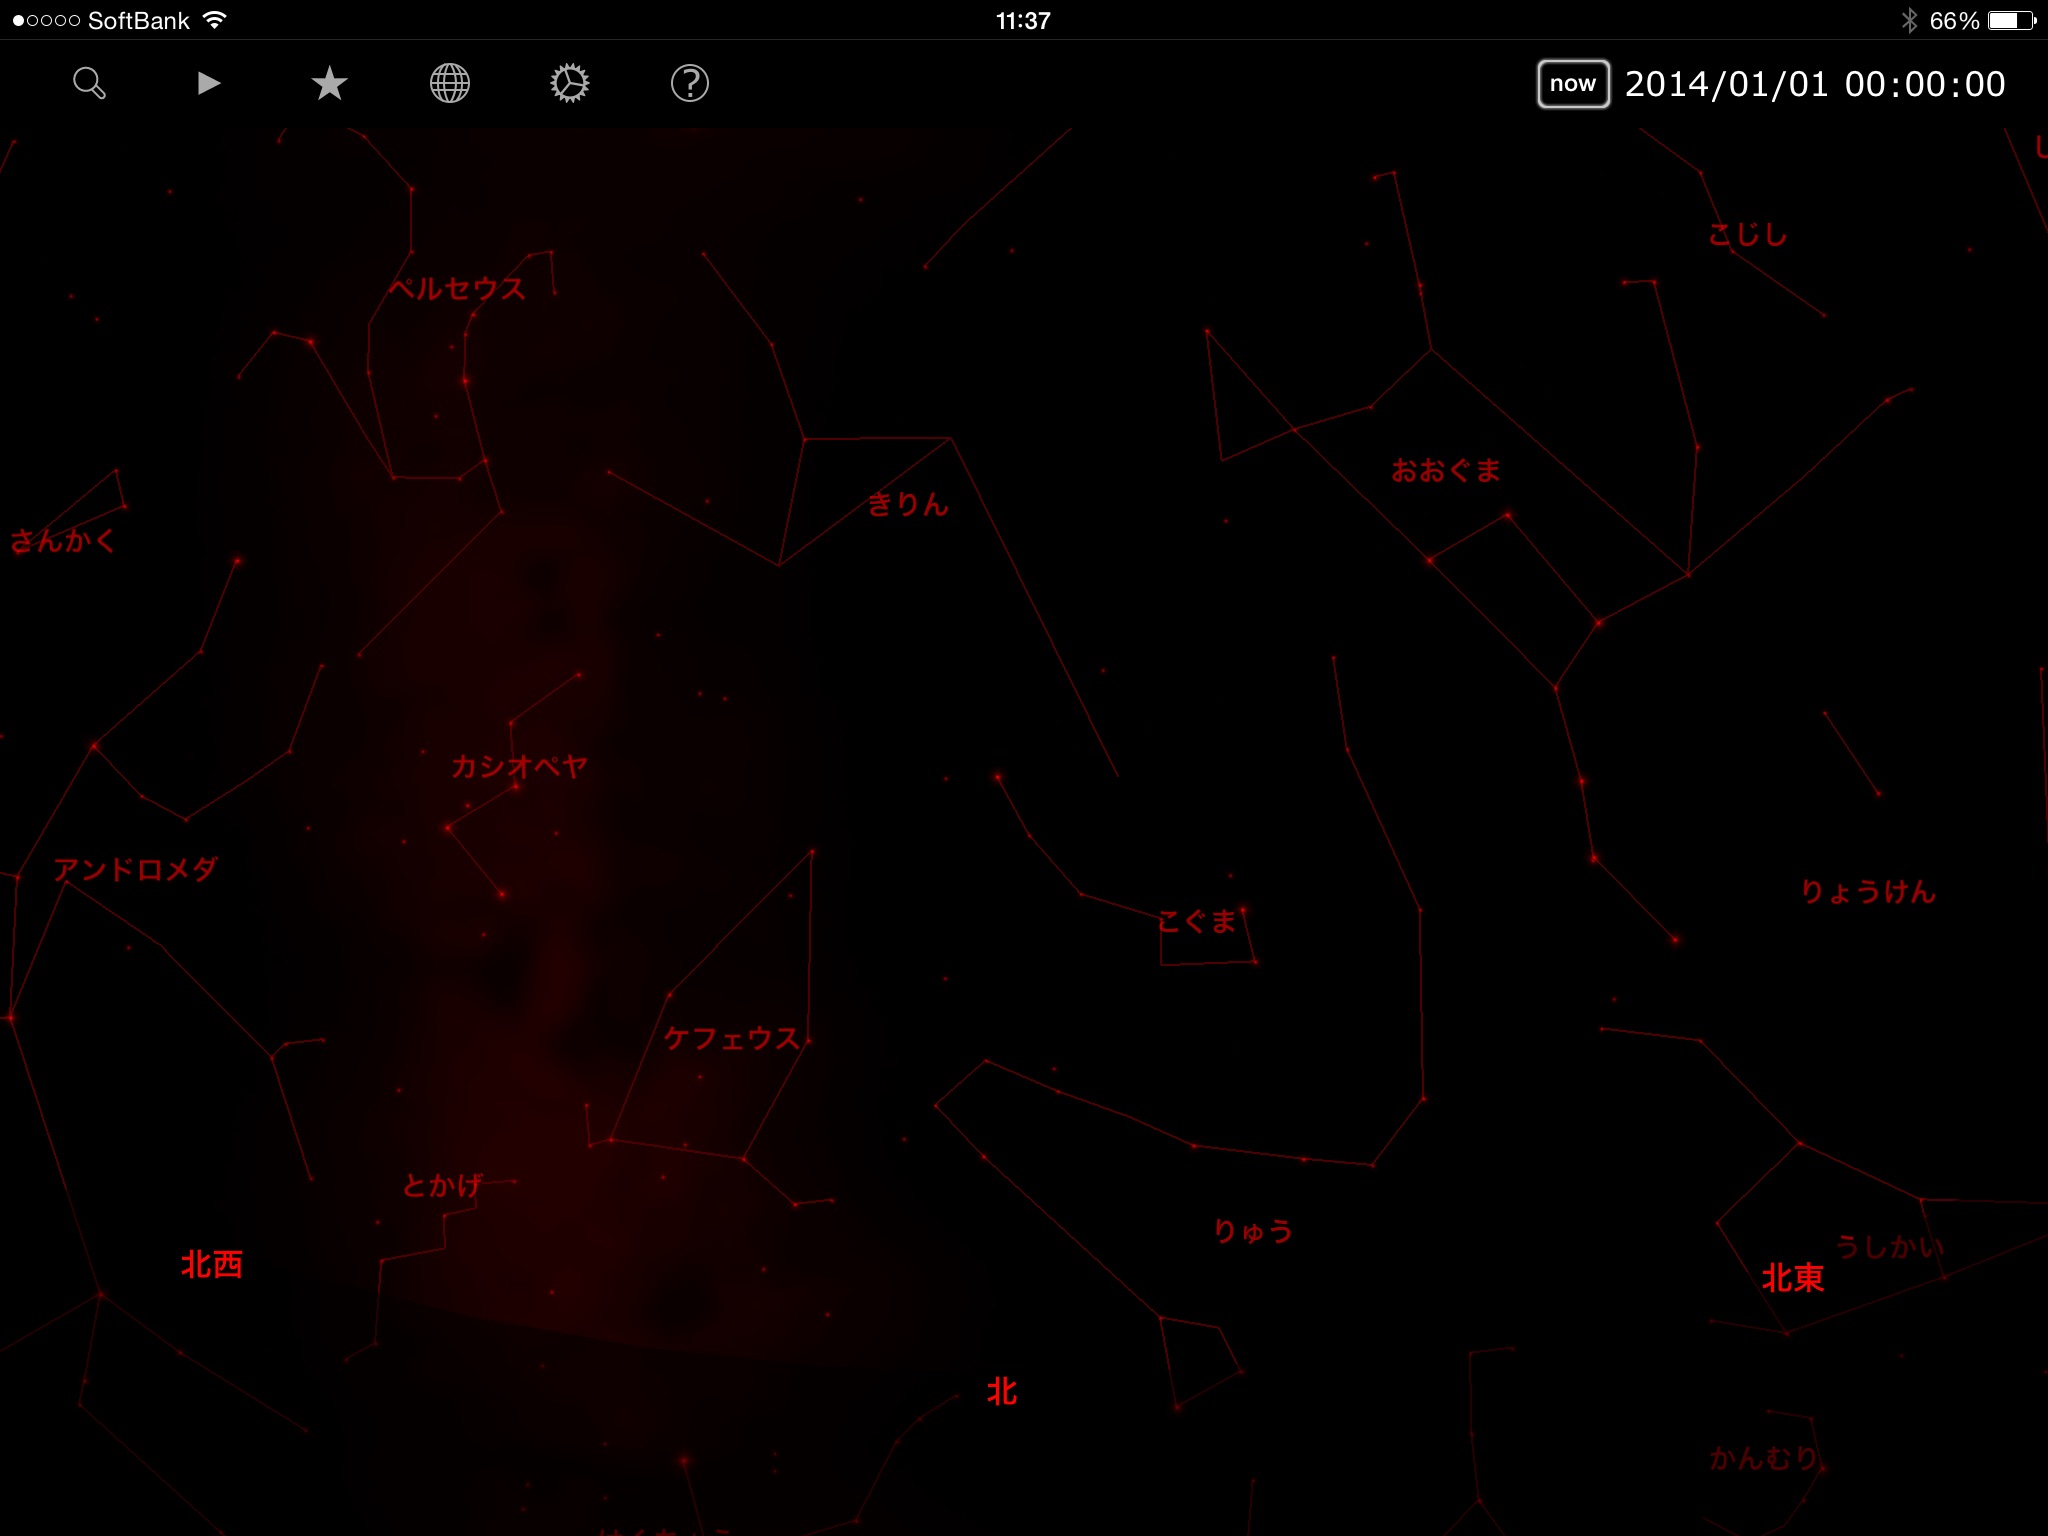
Task: Select the アンドロメダ constellation label
Action: [135, 869]
